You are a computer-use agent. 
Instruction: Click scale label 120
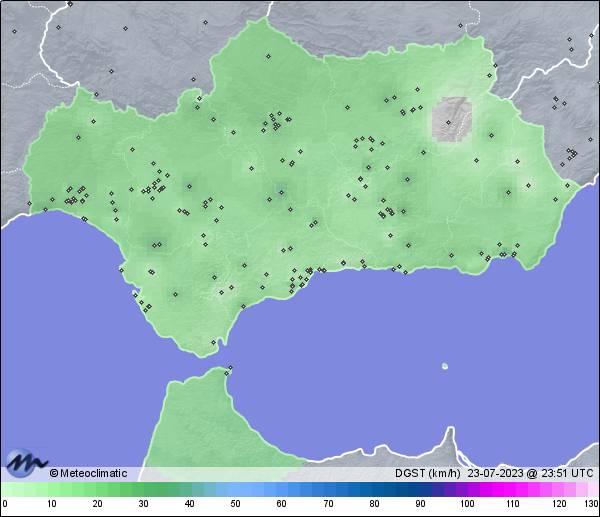click(x=559, y=503)
